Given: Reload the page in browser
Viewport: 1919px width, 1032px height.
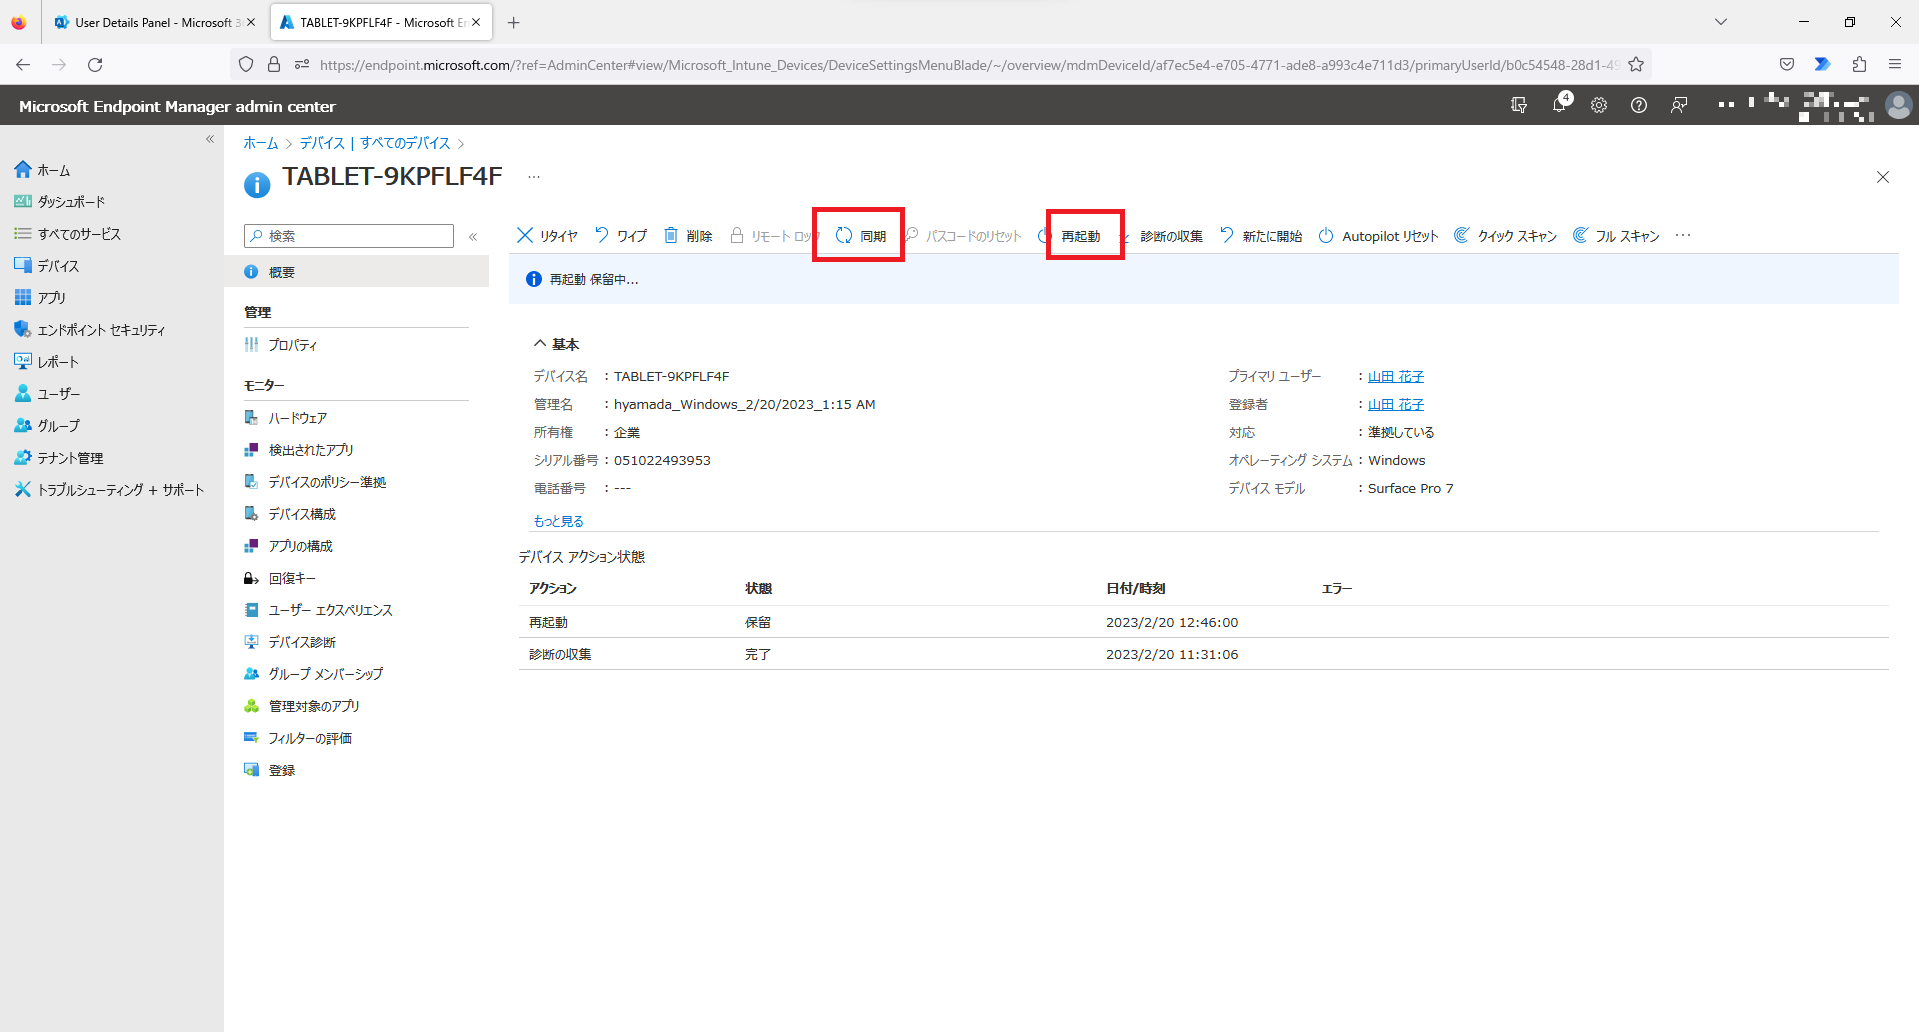Looking at the screenshot, I should (95, 65).
